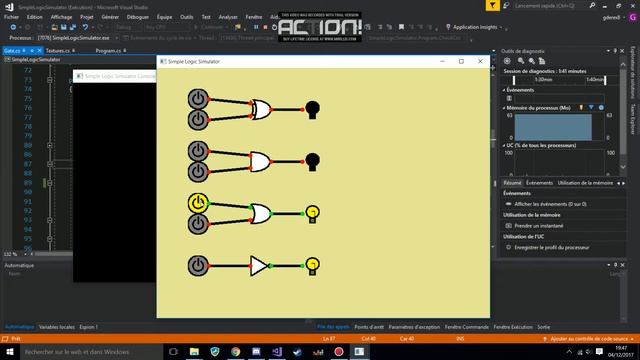This screenshot has height=360, width=640.
Task: Open diagnostic tools settings gear
Action: click(x=507, y=61)
